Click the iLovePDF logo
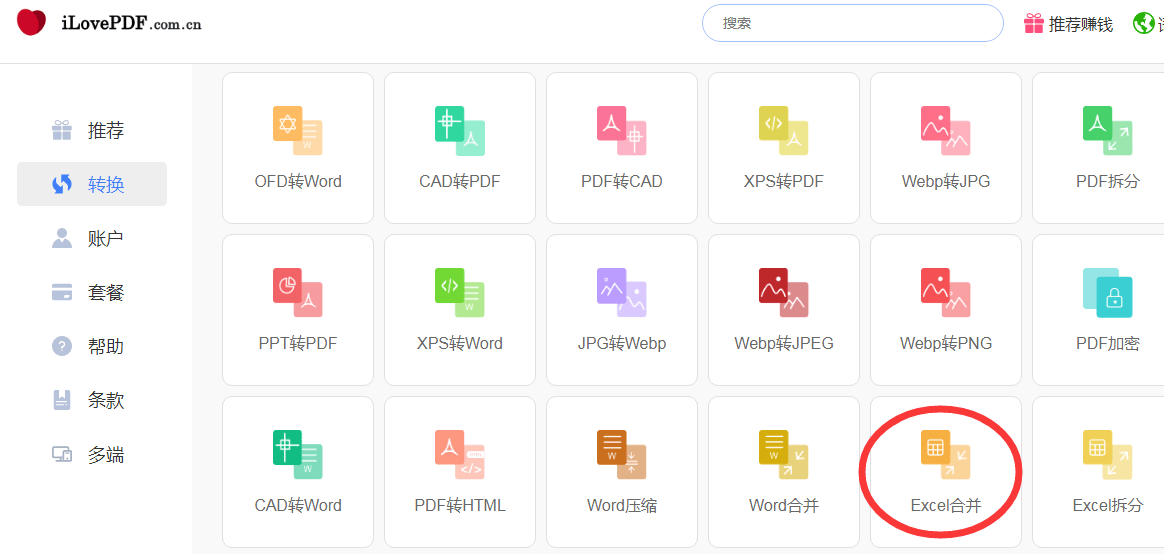The height and width of the screenshot is (554, 1164). [109, 23]
